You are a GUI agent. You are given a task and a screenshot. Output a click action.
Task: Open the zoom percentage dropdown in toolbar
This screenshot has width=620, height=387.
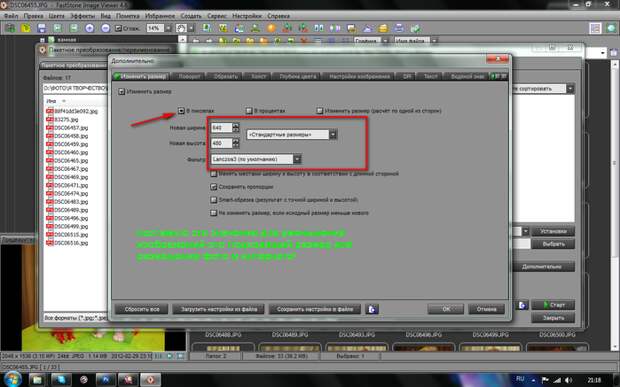pos(168,28)
